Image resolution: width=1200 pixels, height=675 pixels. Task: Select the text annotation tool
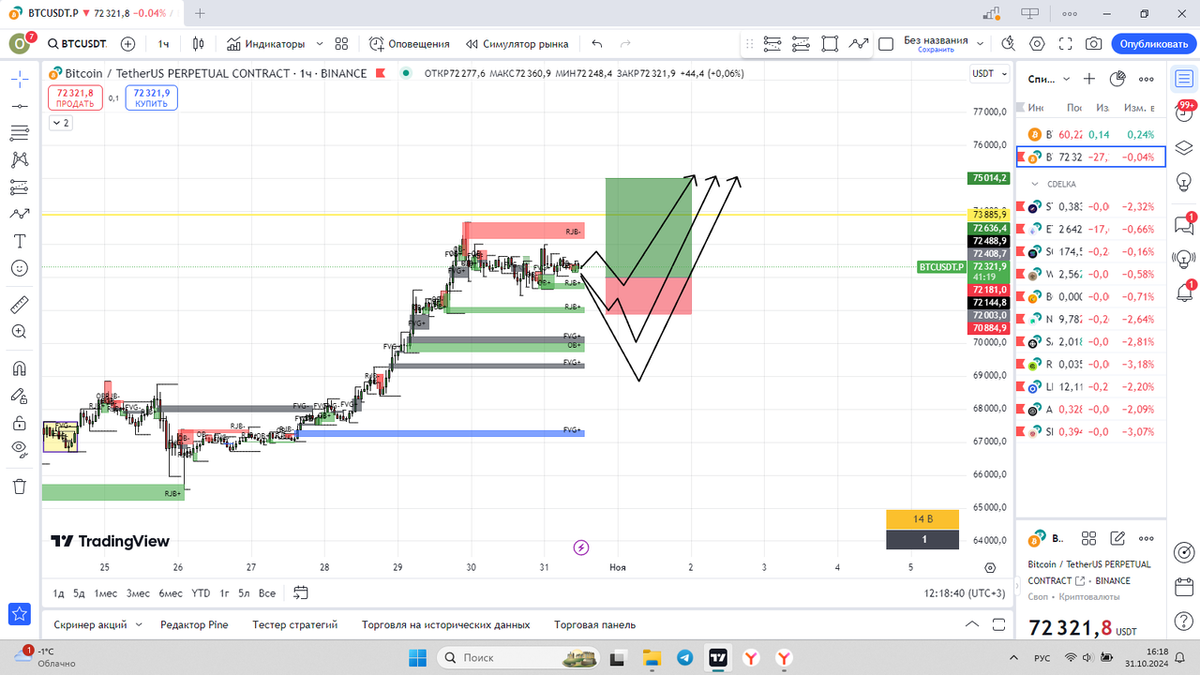click(x=19, y=241)
